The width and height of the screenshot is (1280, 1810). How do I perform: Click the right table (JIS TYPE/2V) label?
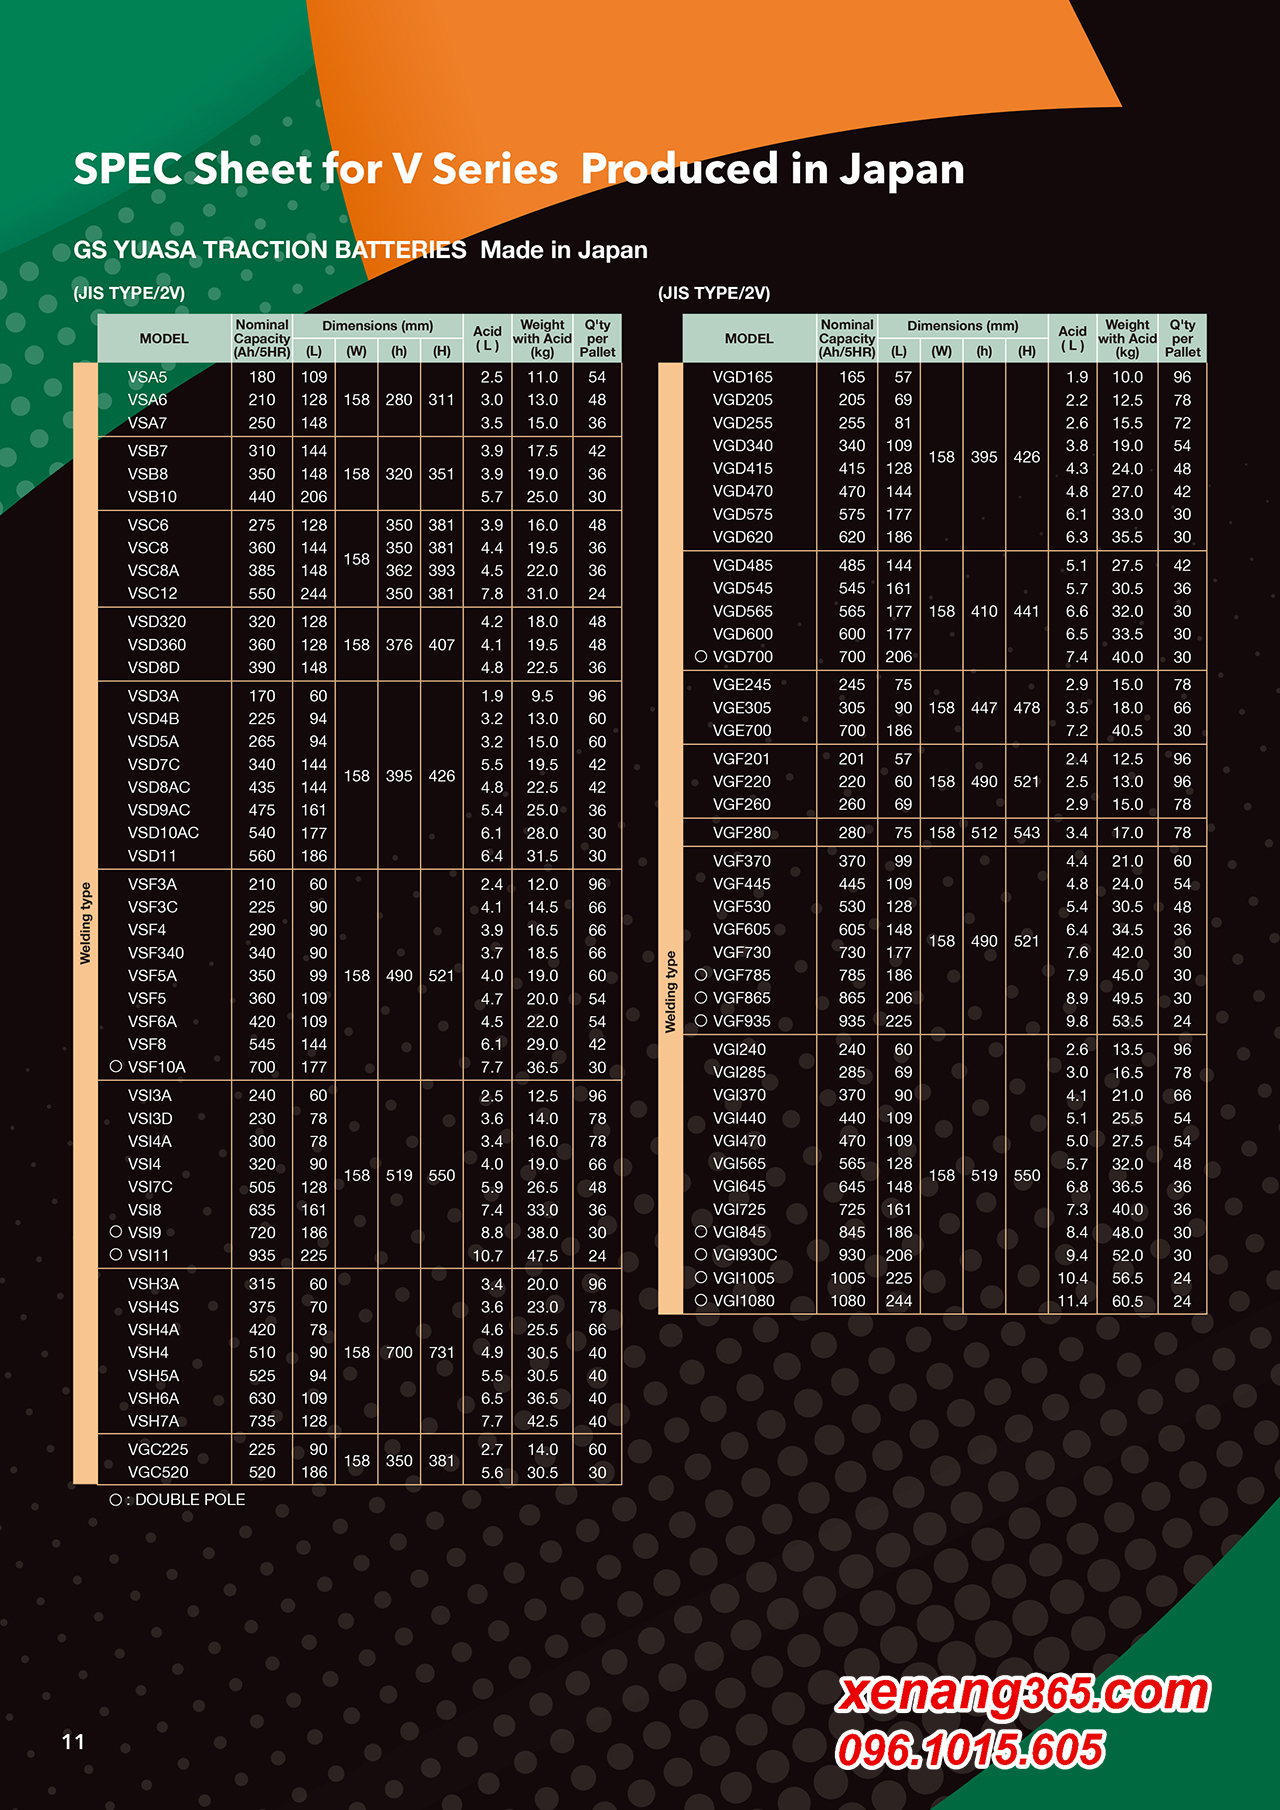[714, 293]
